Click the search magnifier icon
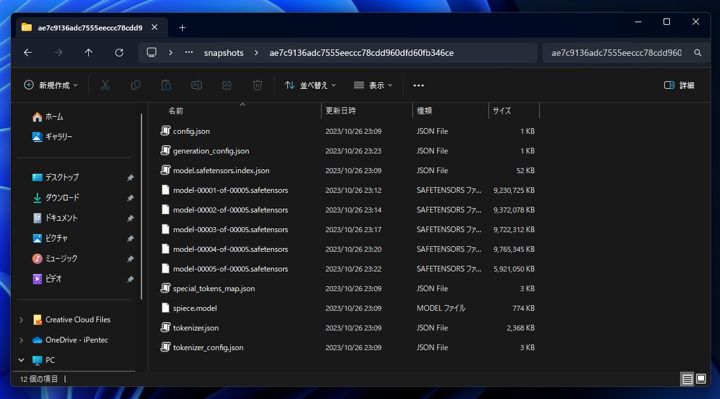 pos(698,53)
